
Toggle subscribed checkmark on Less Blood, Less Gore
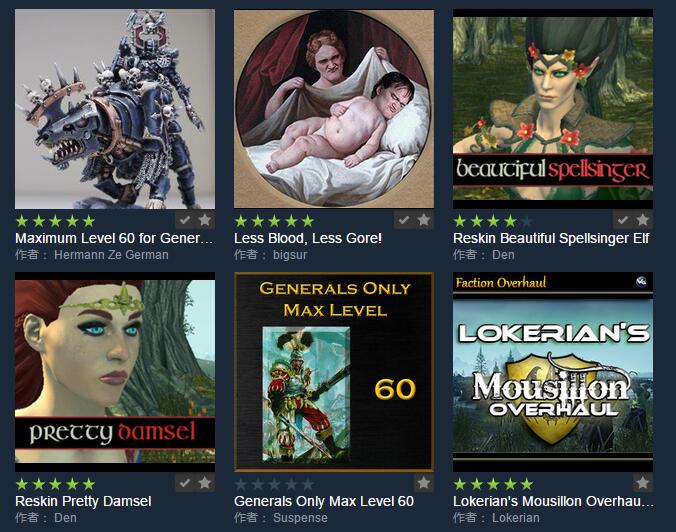(404, 220)
